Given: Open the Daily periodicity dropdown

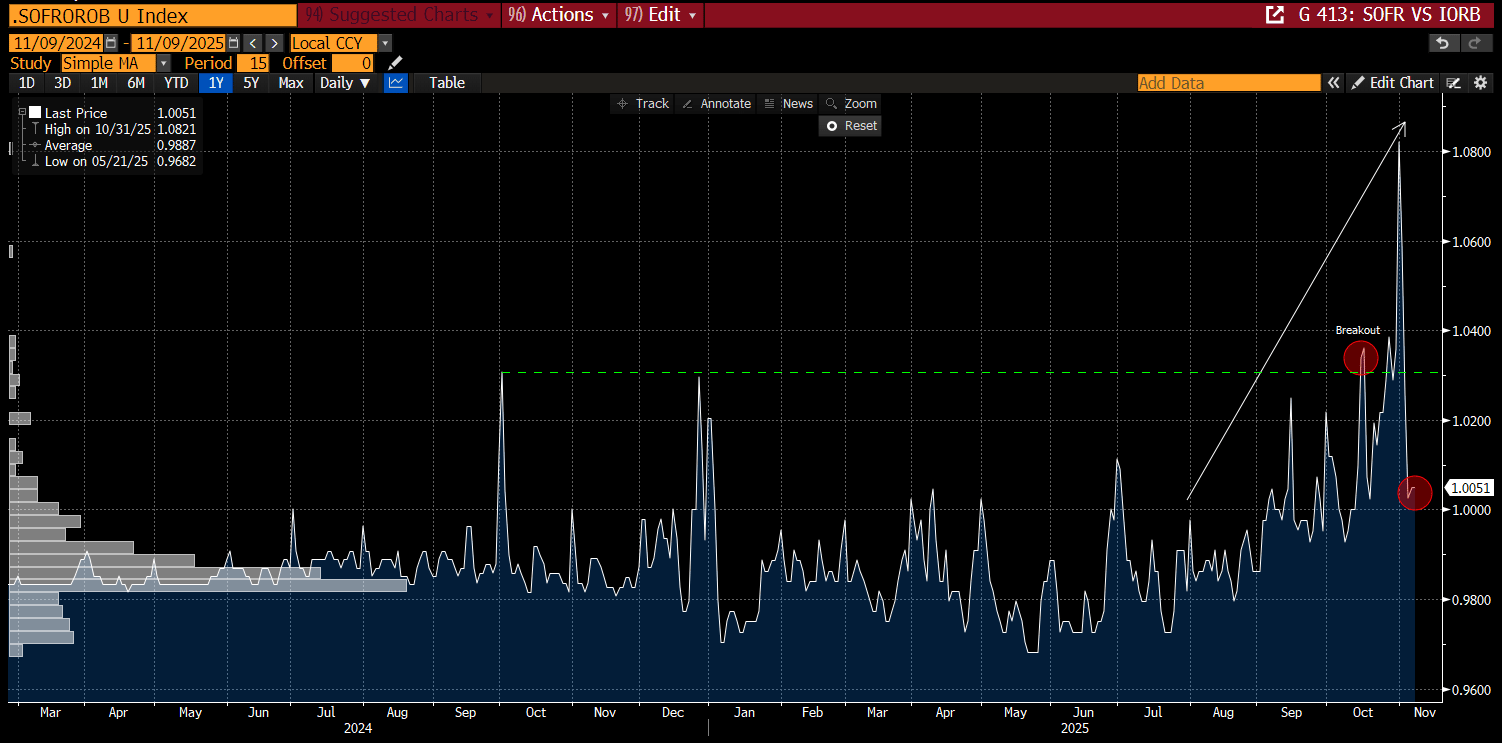Looking at the screenshot, I should tap(345, 83).
